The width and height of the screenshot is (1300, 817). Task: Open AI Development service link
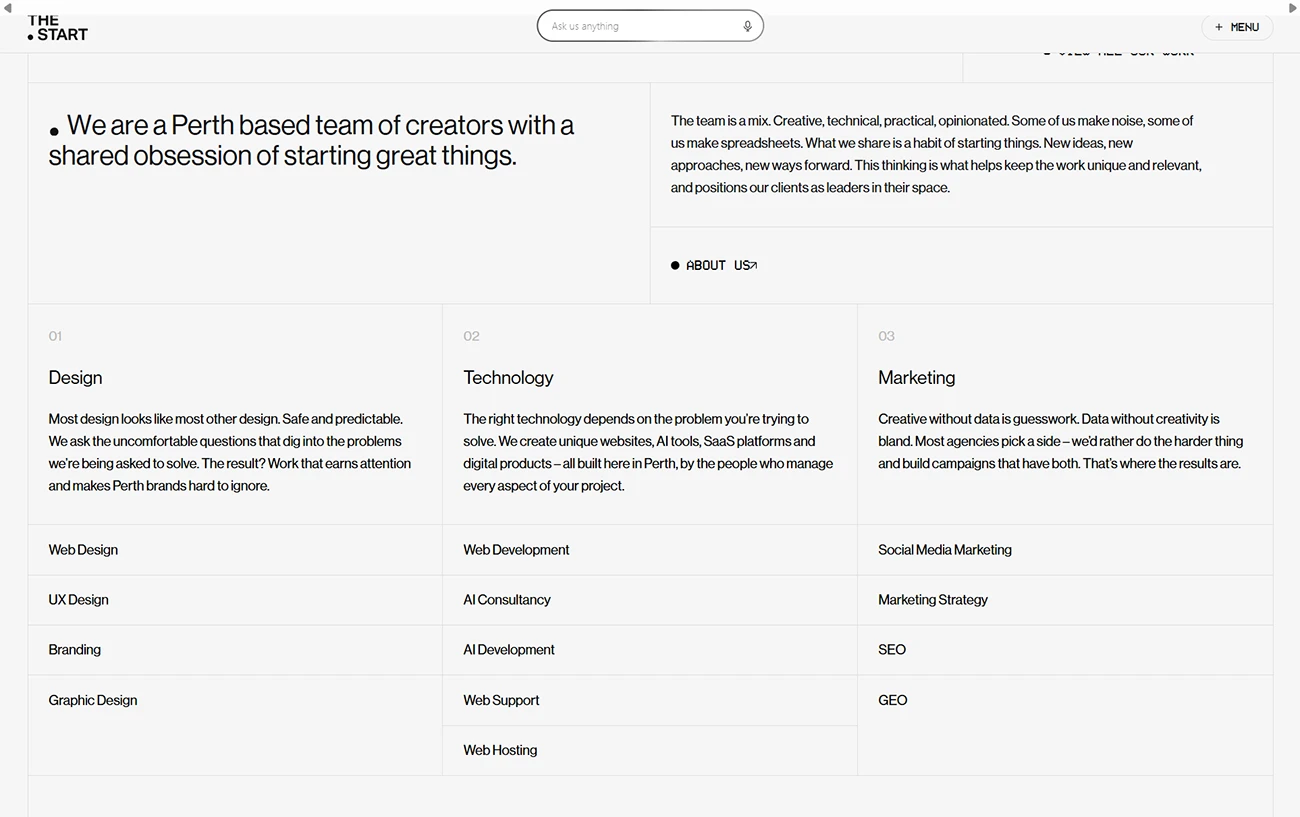(x=509, y=650)
